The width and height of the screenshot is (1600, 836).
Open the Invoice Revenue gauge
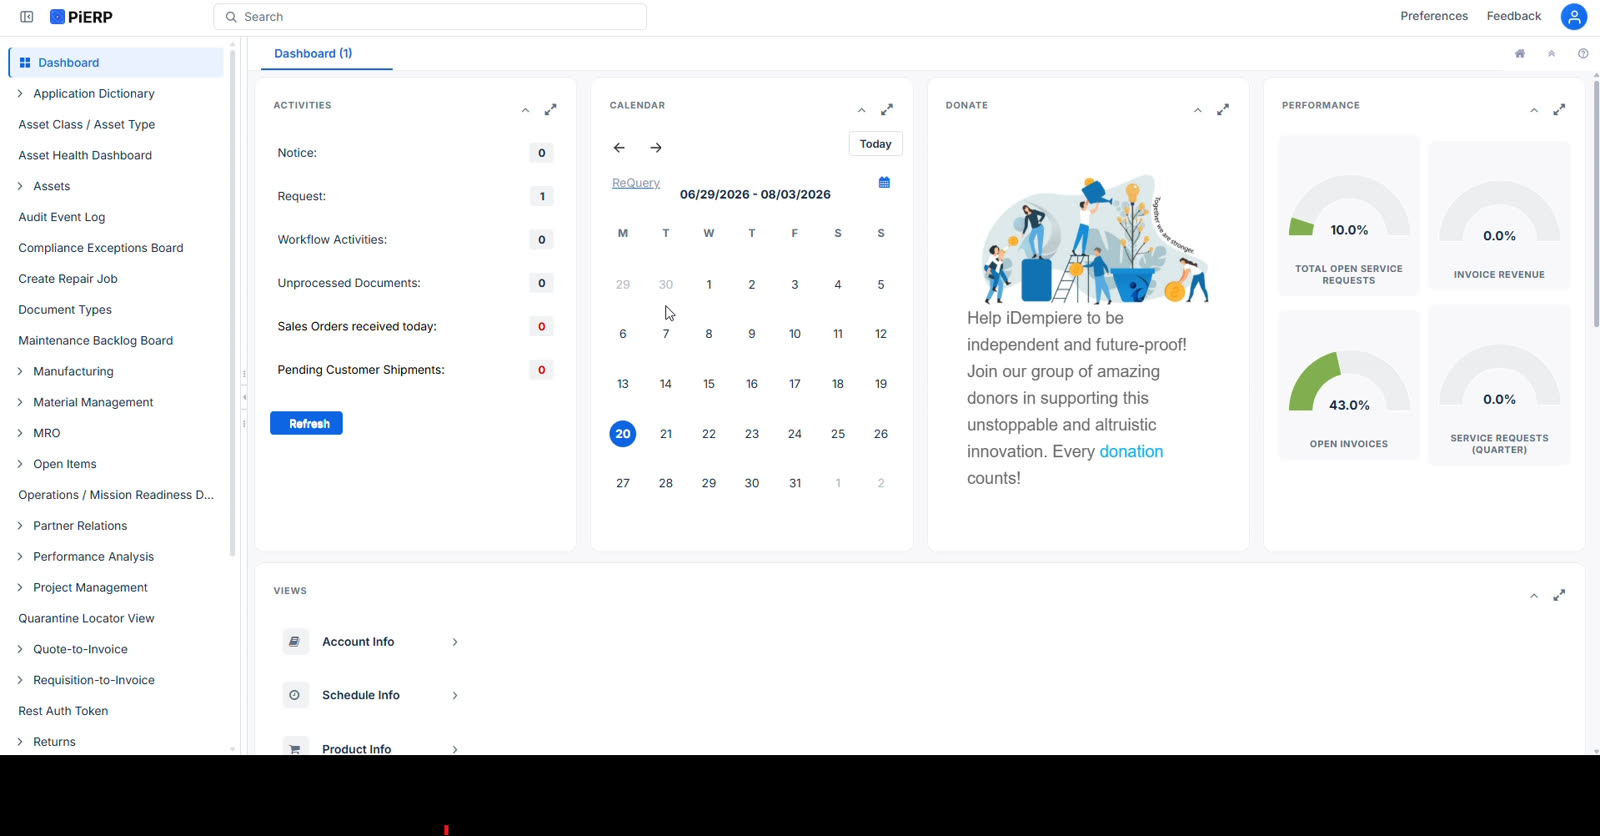[x=1499, y=216]
